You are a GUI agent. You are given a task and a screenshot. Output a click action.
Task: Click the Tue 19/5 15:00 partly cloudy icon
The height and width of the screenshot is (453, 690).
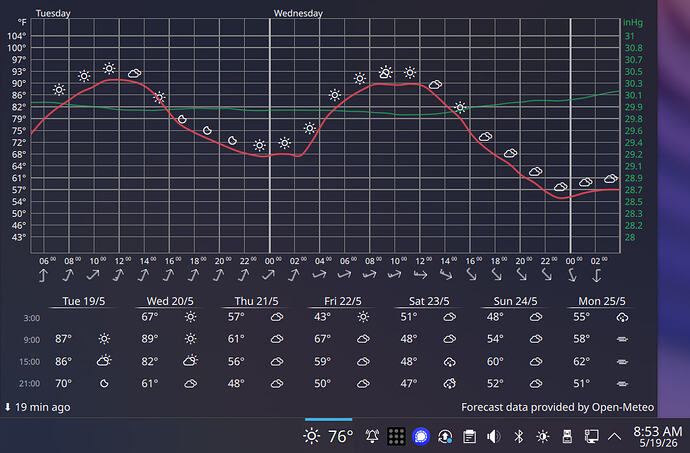point(104,361)
